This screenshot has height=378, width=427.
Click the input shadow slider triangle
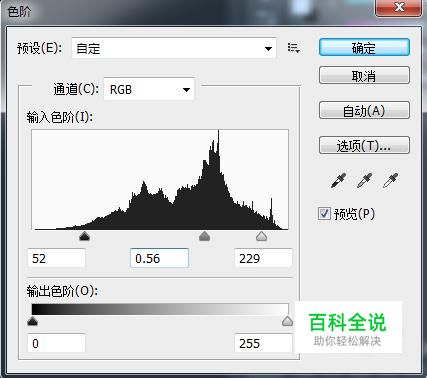click(85, 236)
